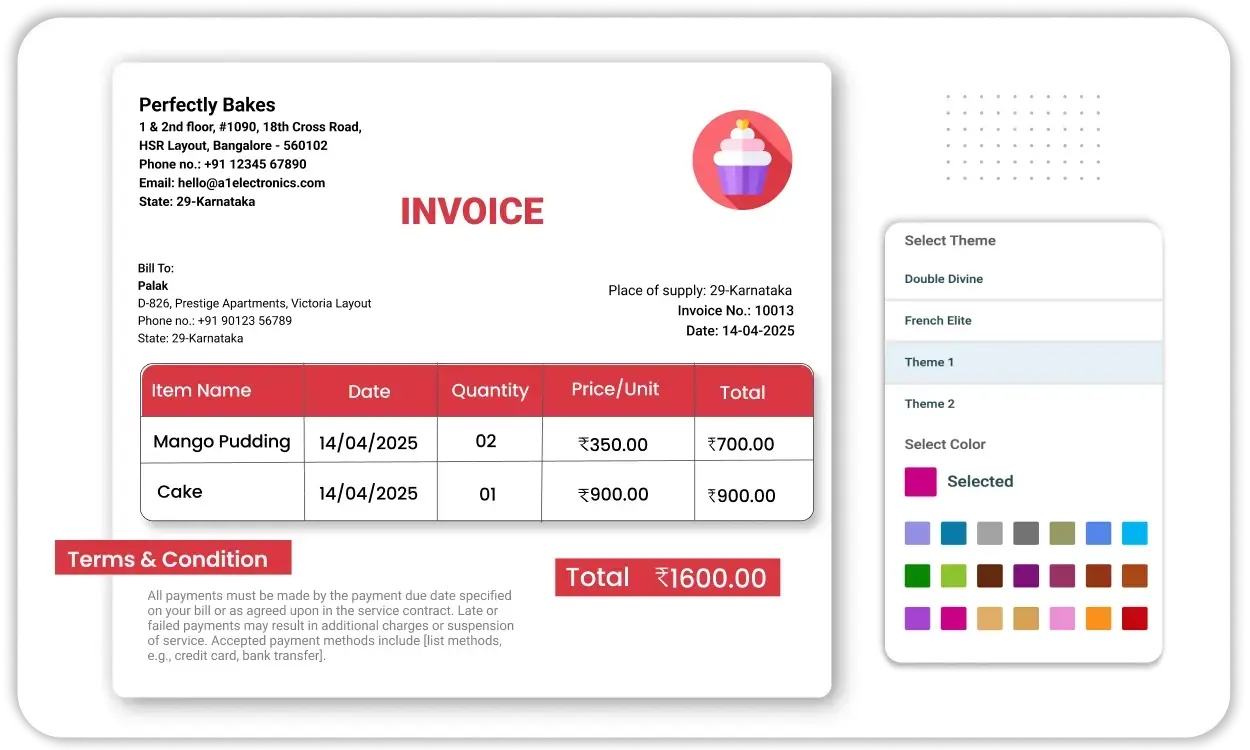Select the Double Divine theme
The height and width of the screenshot is (750, 1250).
coord(943,279)
